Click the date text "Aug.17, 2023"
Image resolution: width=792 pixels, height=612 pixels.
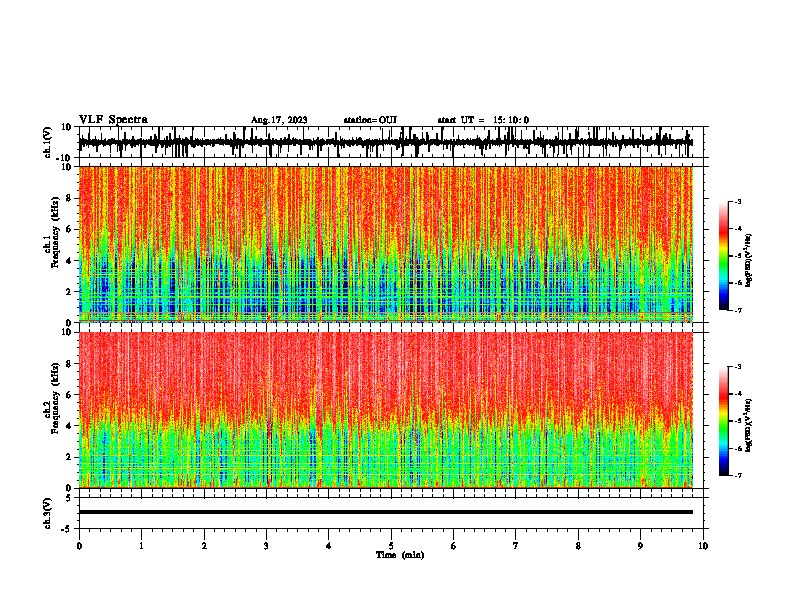(x=279, y=120)
